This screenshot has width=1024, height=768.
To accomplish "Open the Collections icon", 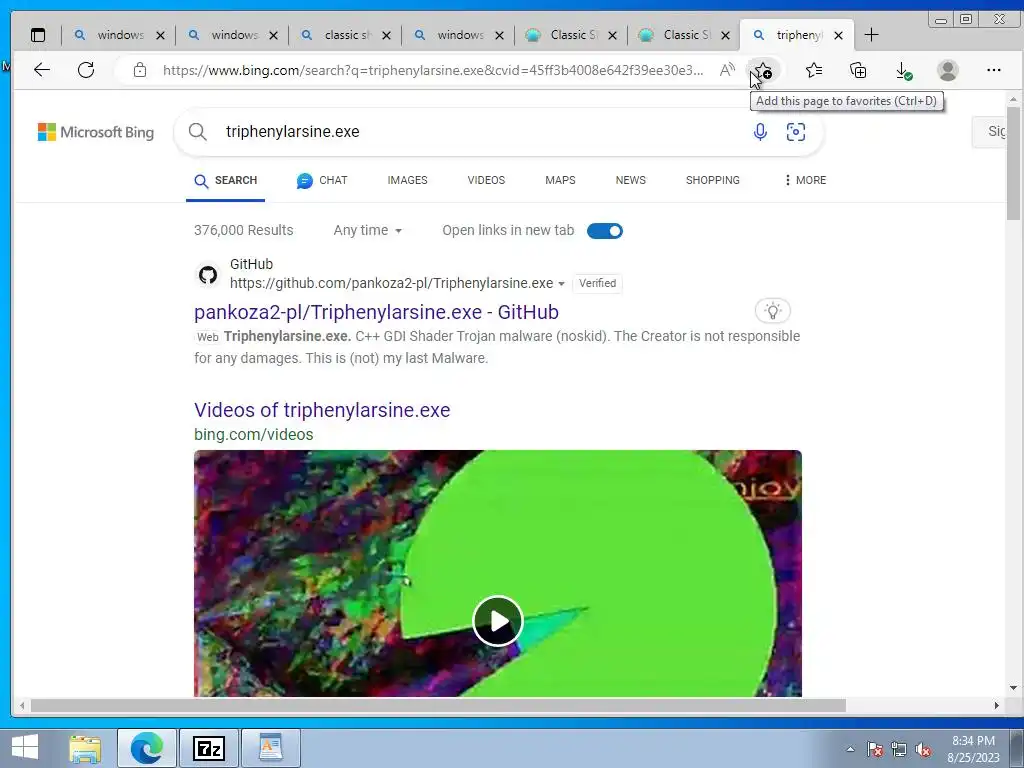I will pyautogui.click(x=858, y=70).
